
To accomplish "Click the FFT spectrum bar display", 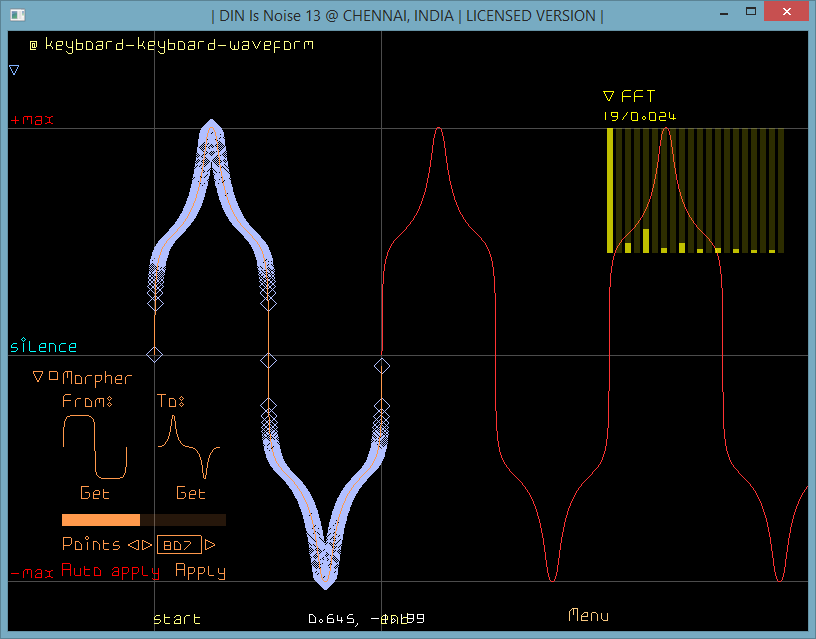I will pyautogui.click(x=695, y=190).
